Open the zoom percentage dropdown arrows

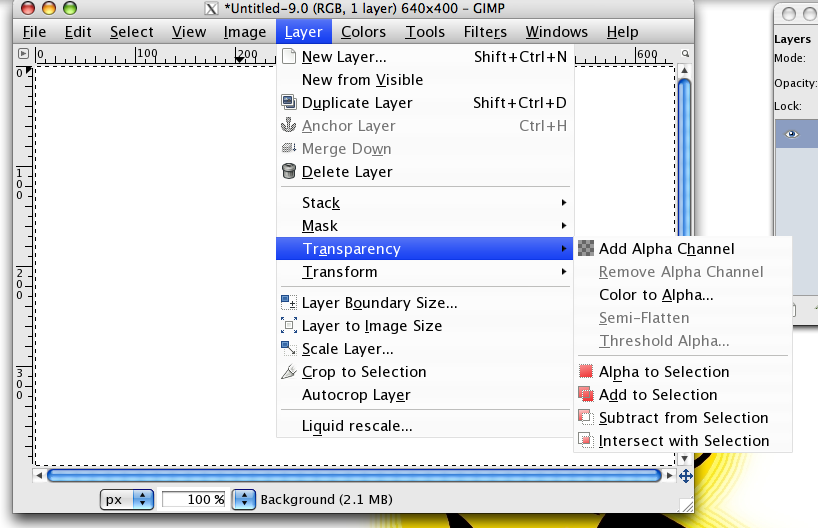(244, 499)
